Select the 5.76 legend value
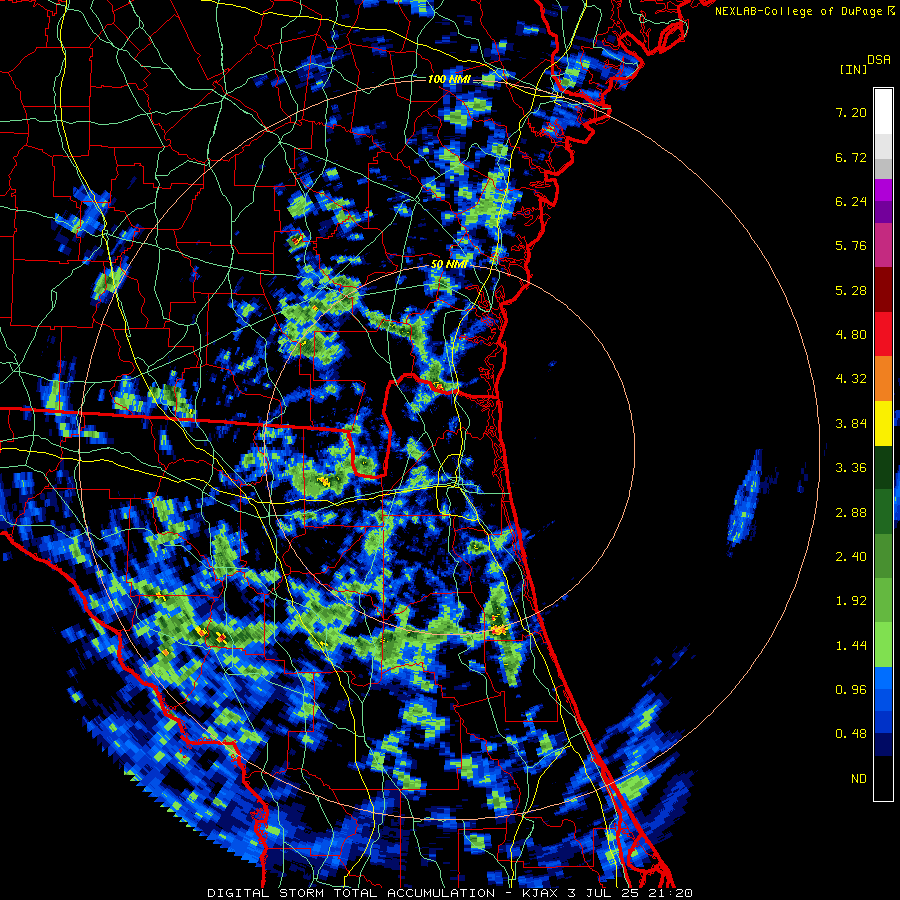This screenshot has height=900, width=900. pos(851,246)
